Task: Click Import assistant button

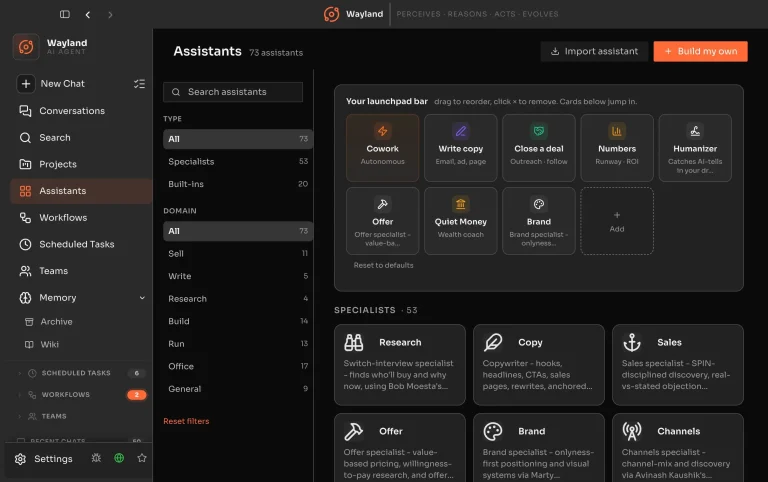Action: click(x=594, y=51)
